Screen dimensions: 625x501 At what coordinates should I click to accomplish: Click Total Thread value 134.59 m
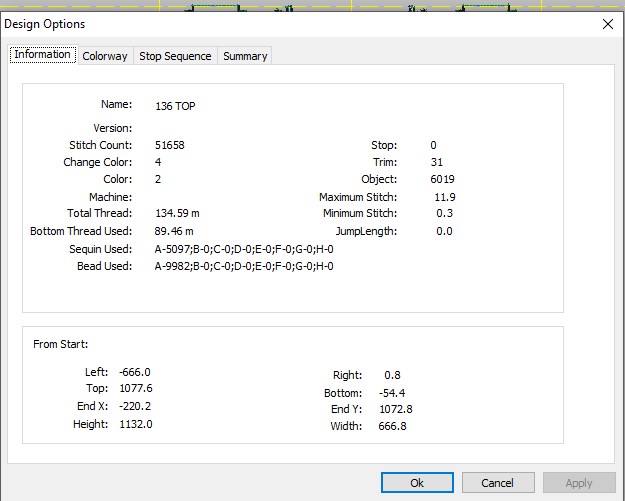point(177,213)
